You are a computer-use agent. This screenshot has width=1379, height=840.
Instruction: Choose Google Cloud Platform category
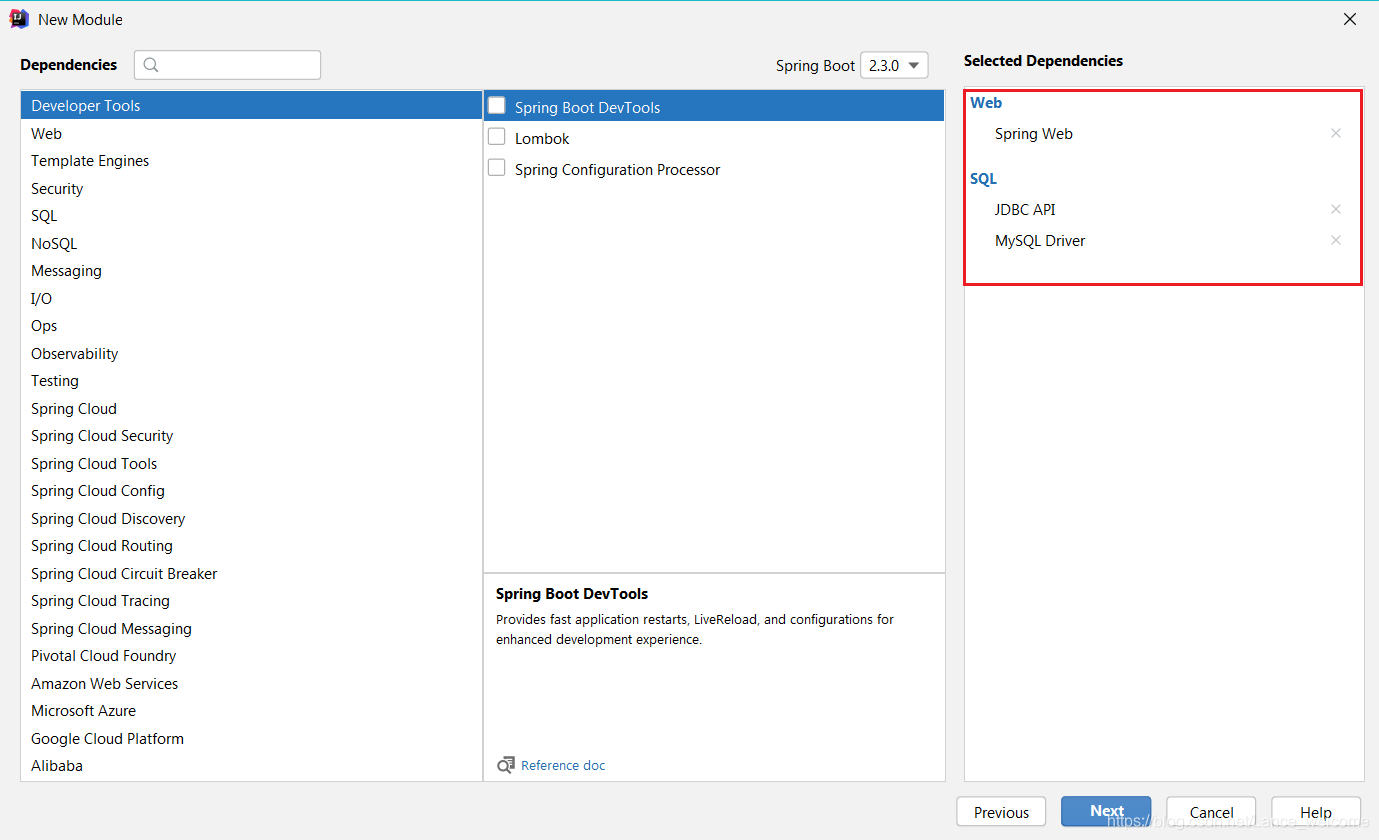(x=251, y=738)
